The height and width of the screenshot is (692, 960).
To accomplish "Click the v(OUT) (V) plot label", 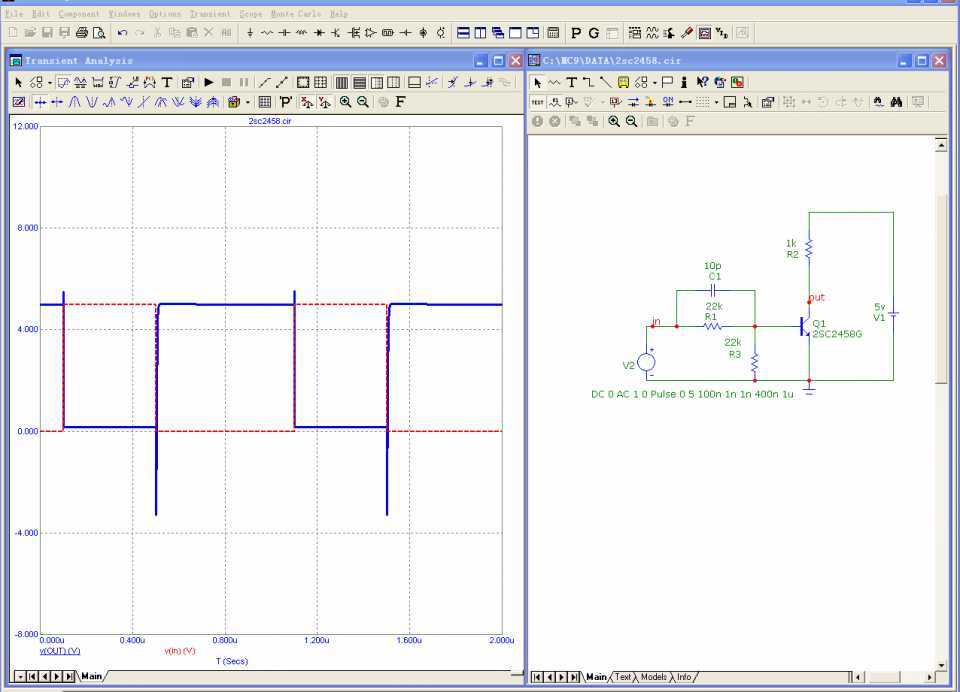I will pos(60,651).
